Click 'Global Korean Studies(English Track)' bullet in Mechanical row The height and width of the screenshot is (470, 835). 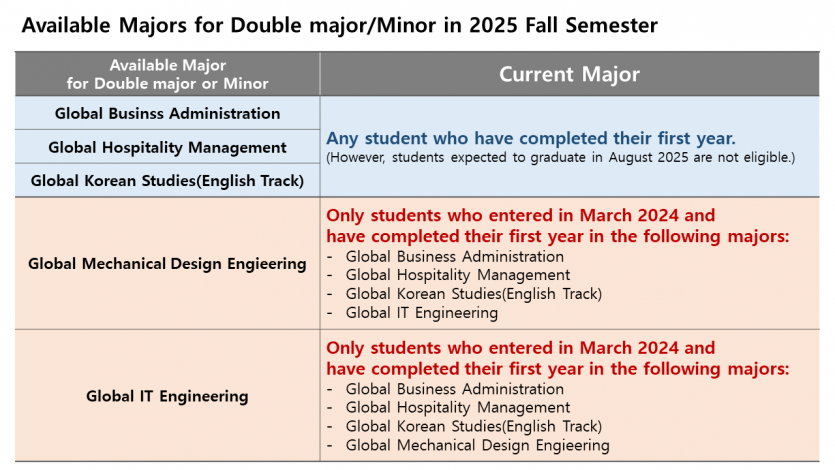tap(474, 294)
